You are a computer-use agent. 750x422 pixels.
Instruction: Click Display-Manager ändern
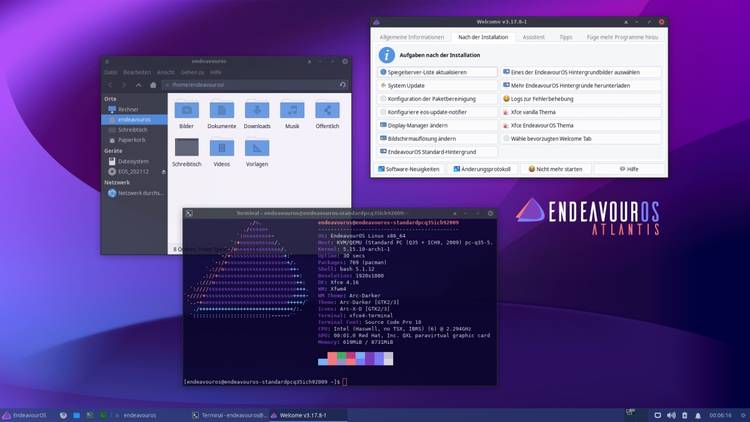437,125
